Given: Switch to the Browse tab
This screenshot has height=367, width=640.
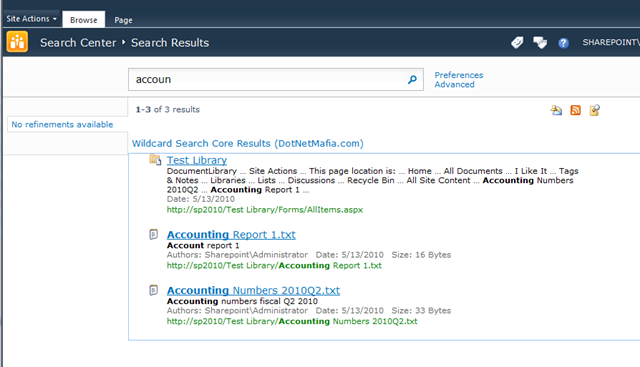Looking at the screenshot, I should coord(84,20).
